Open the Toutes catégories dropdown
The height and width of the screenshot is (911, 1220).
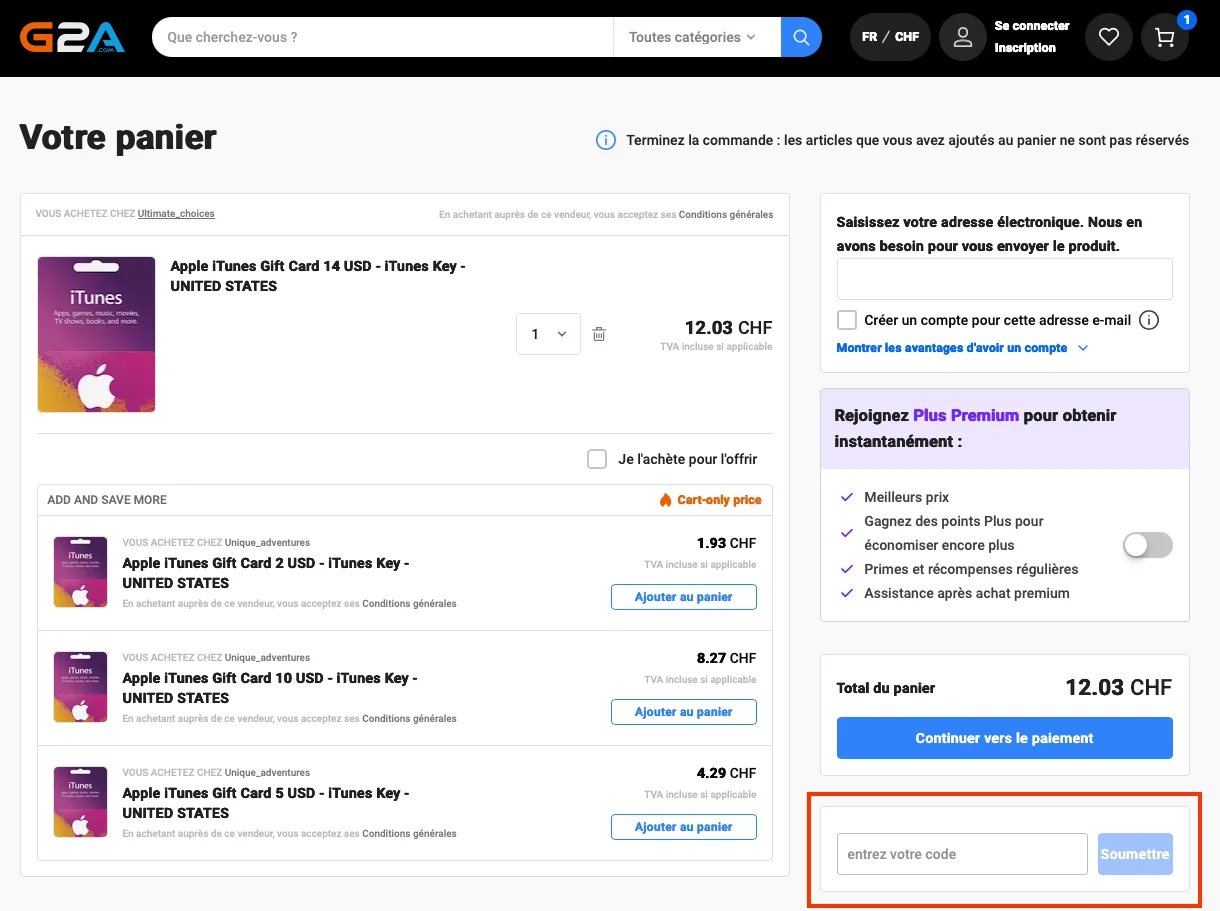[696, 36]
